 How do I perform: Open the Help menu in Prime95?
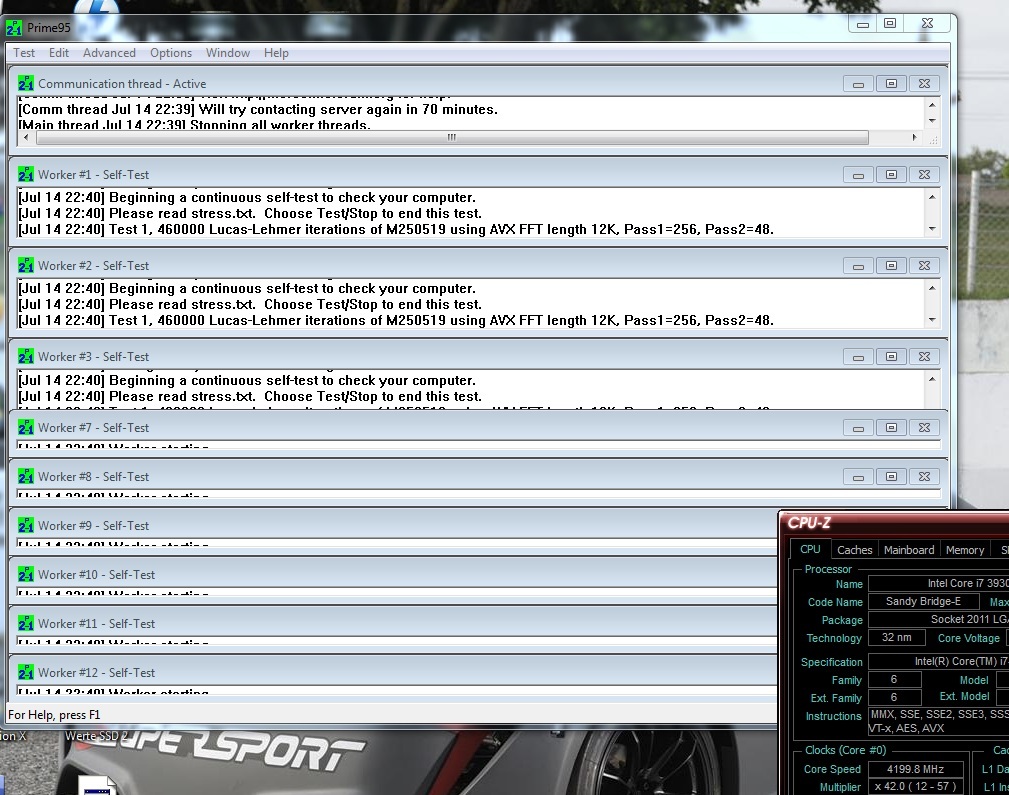(276, 53)
